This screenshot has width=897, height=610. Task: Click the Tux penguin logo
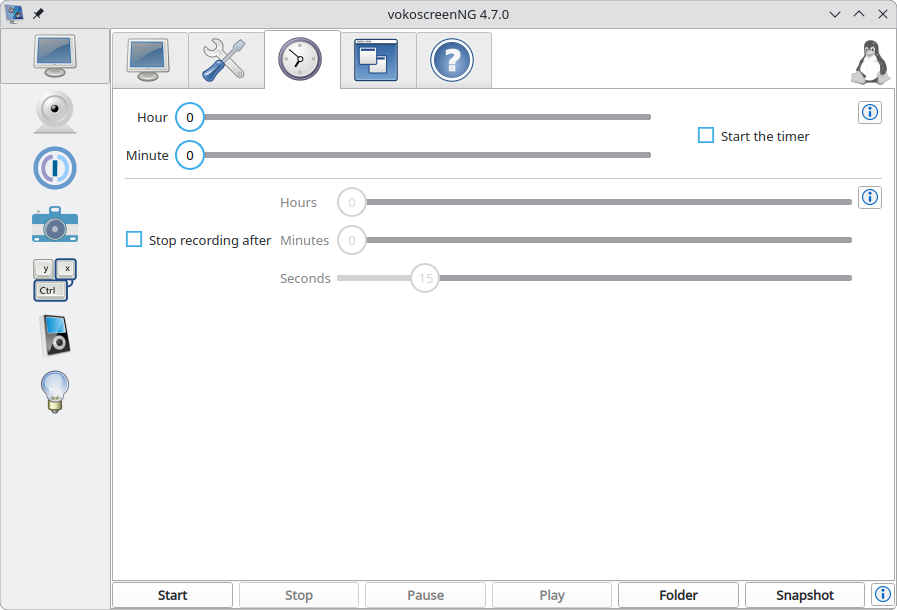click(870, 62)
